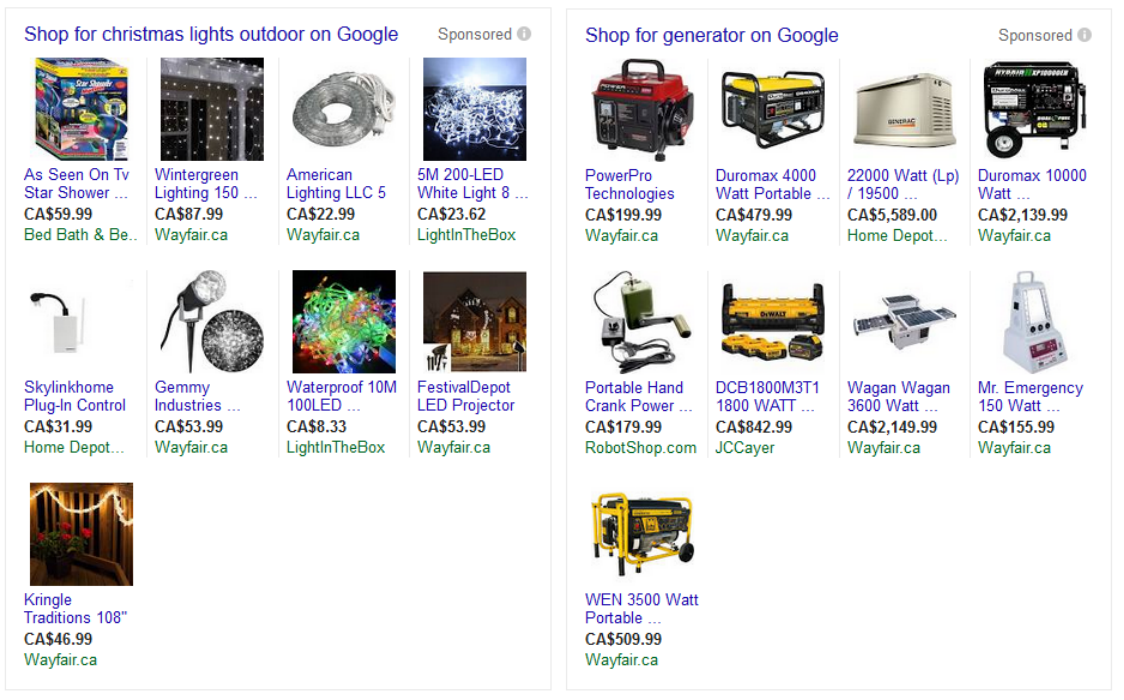Select the Generac 22000 Watt generator thumbnail

point(905,110)
